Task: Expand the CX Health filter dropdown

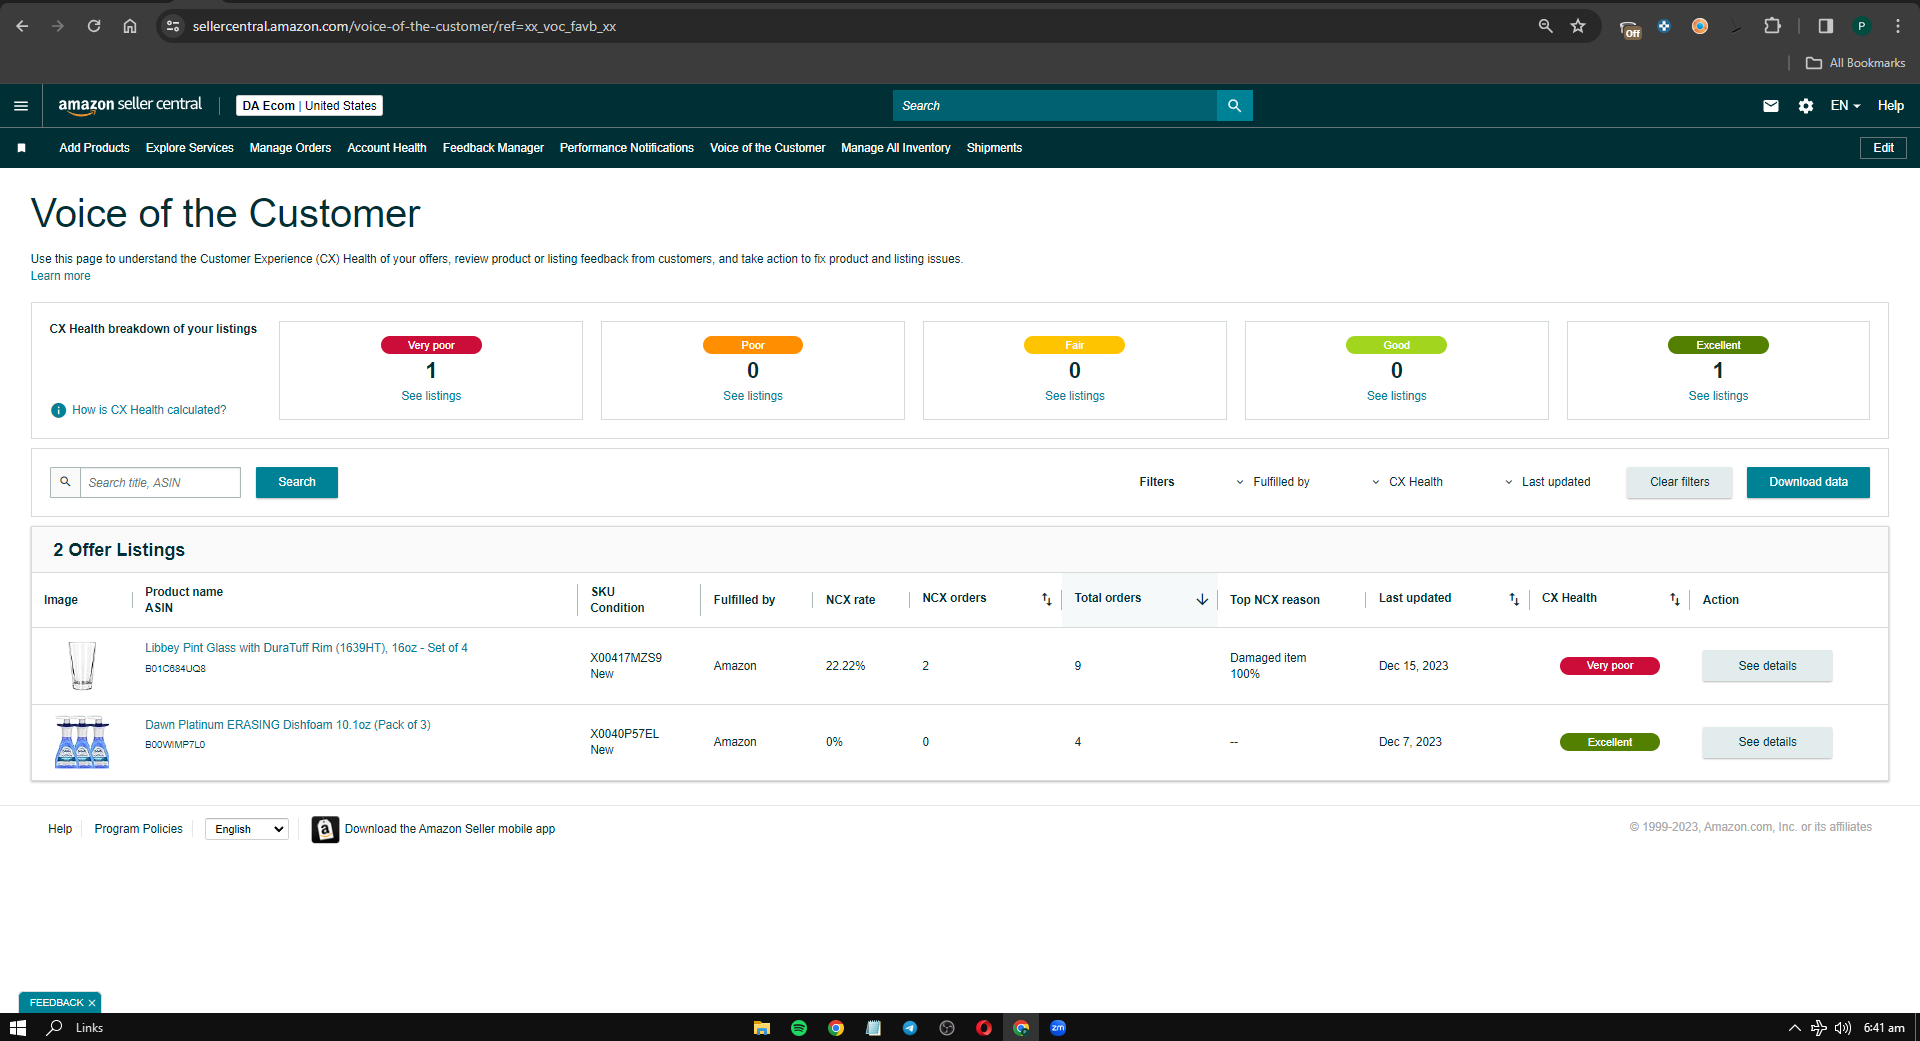Action: (x=1407, y=482)
